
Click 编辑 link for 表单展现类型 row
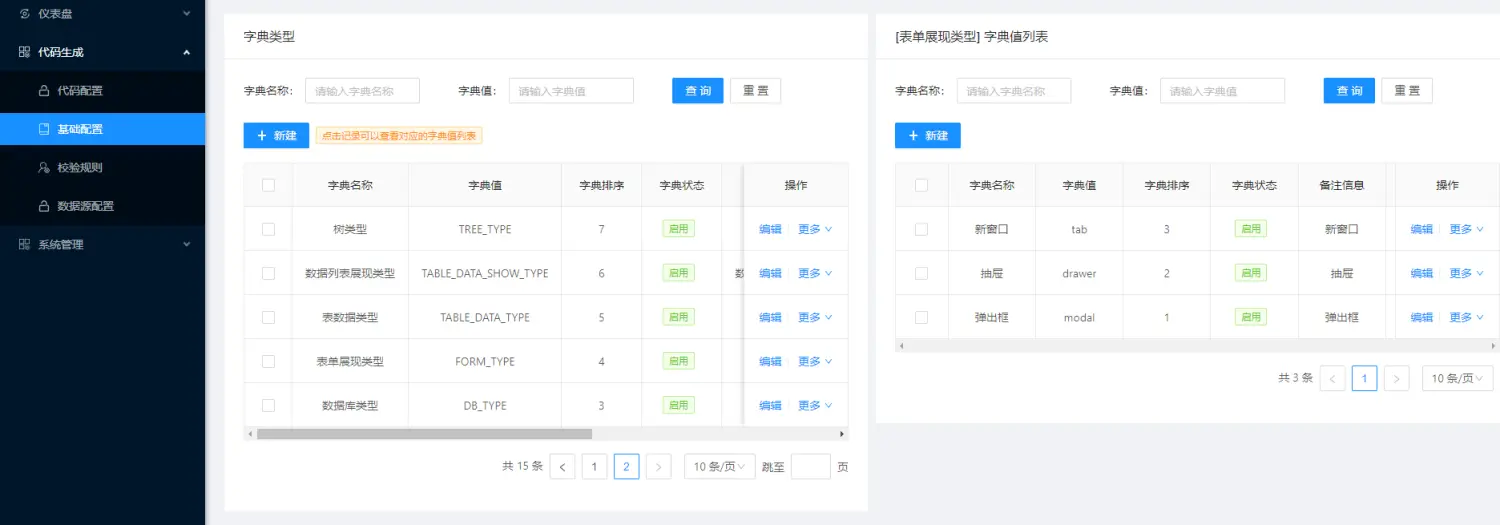coord(770,361)
